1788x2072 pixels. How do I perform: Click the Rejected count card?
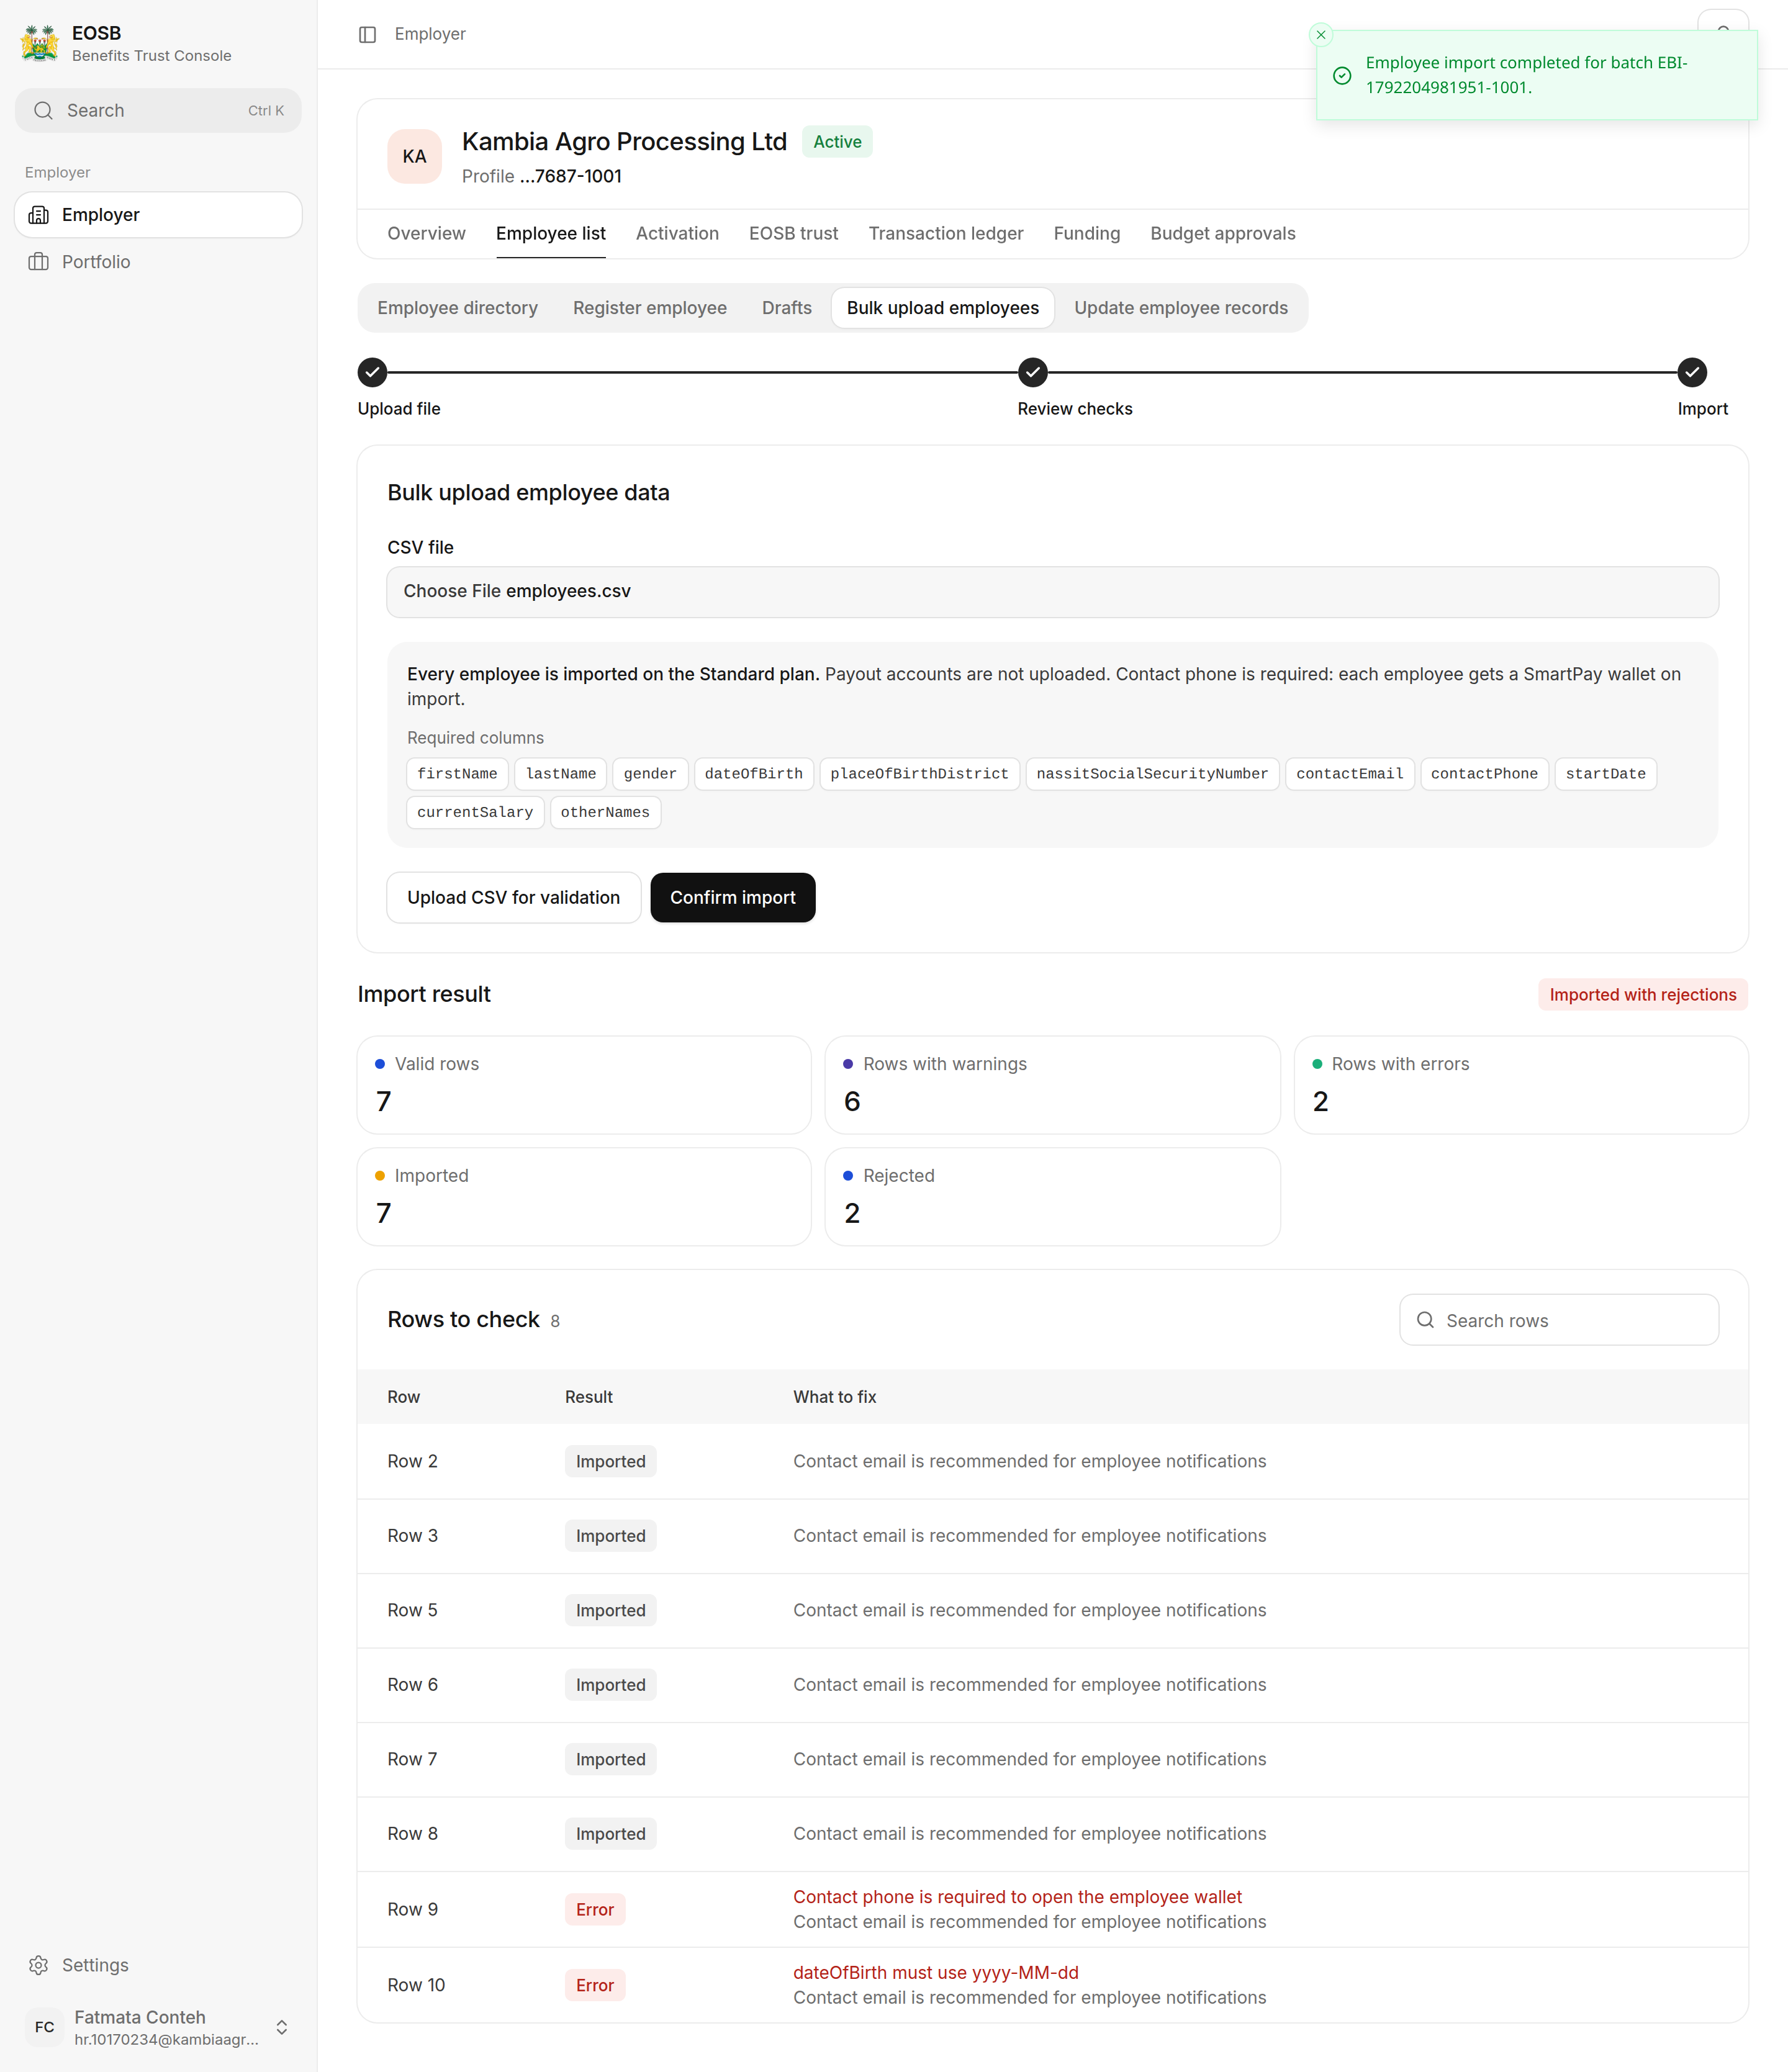point(1052,1197)
